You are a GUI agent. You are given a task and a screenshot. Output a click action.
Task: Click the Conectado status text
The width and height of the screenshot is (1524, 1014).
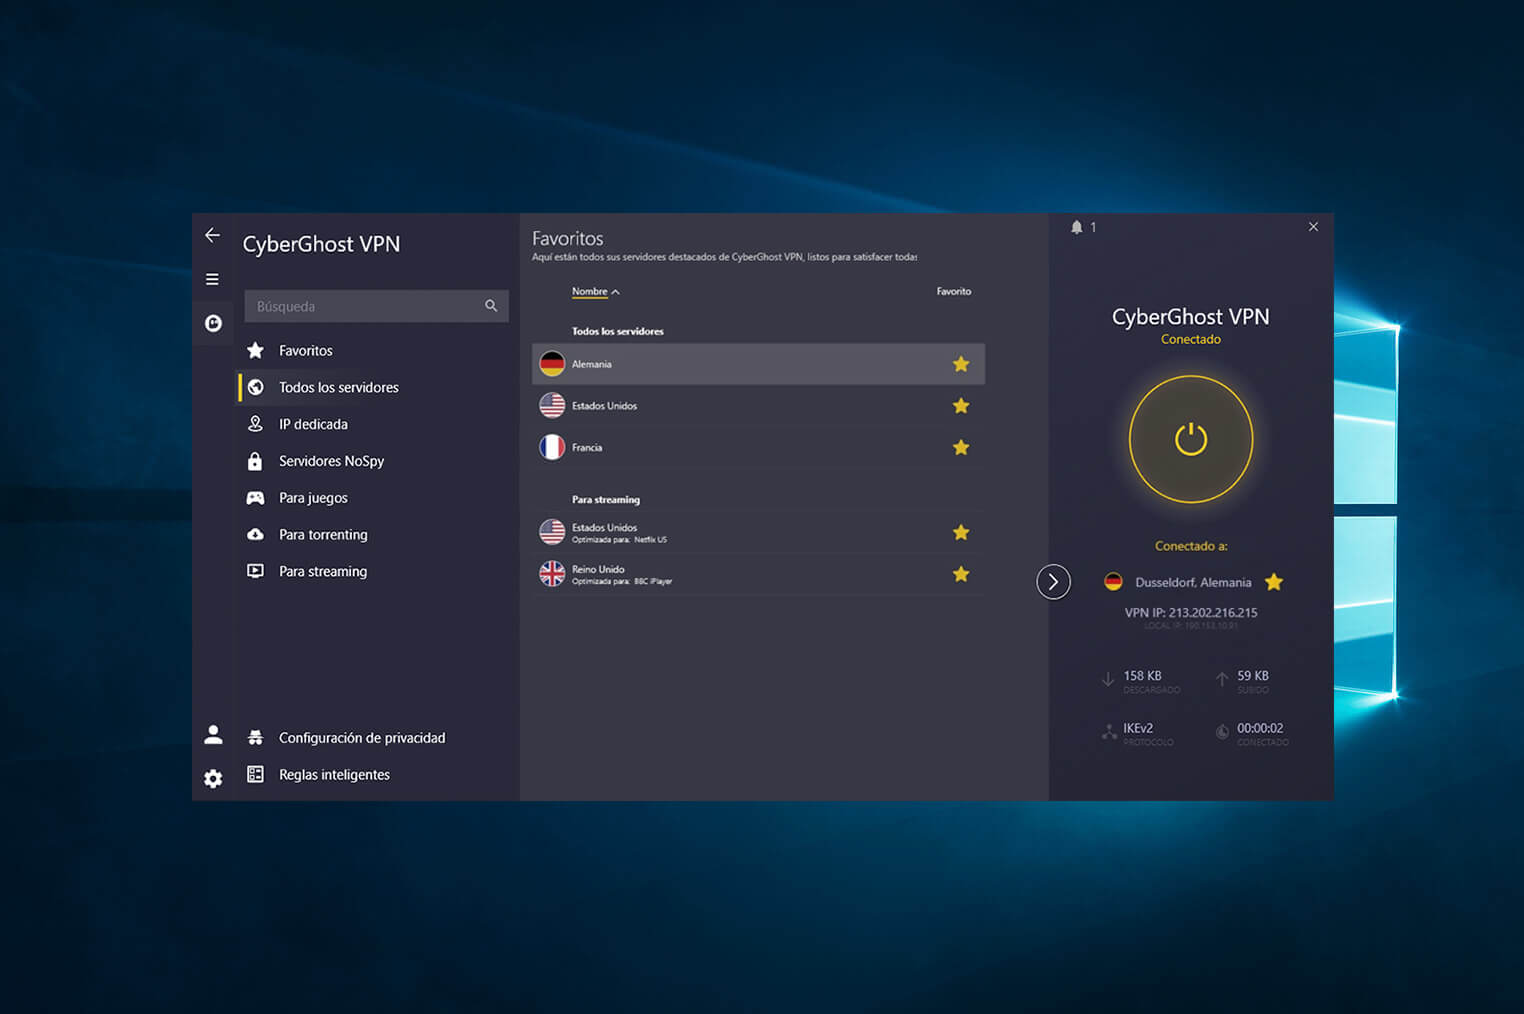pos(1191,340)
